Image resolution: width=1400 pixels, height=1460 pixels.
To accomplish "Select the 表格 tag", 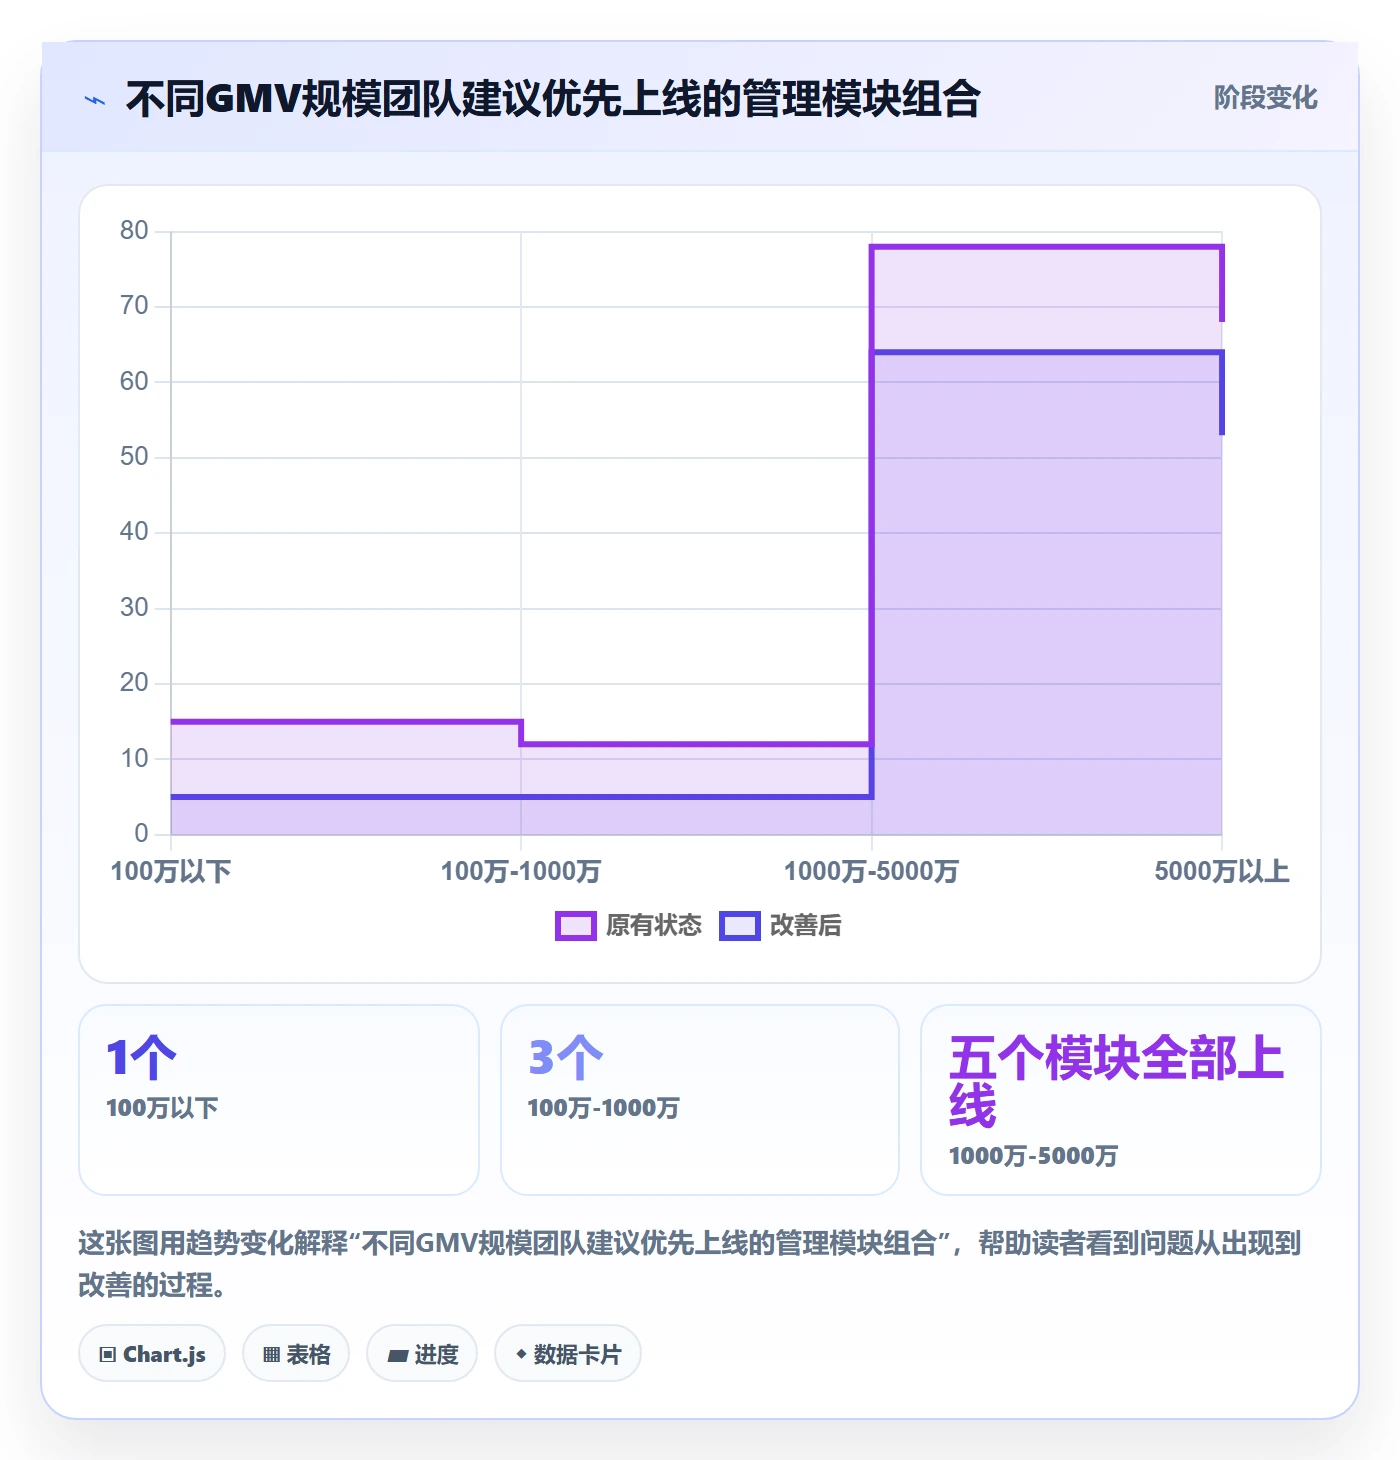I will pyautogui.click(x=296, y=1354).
